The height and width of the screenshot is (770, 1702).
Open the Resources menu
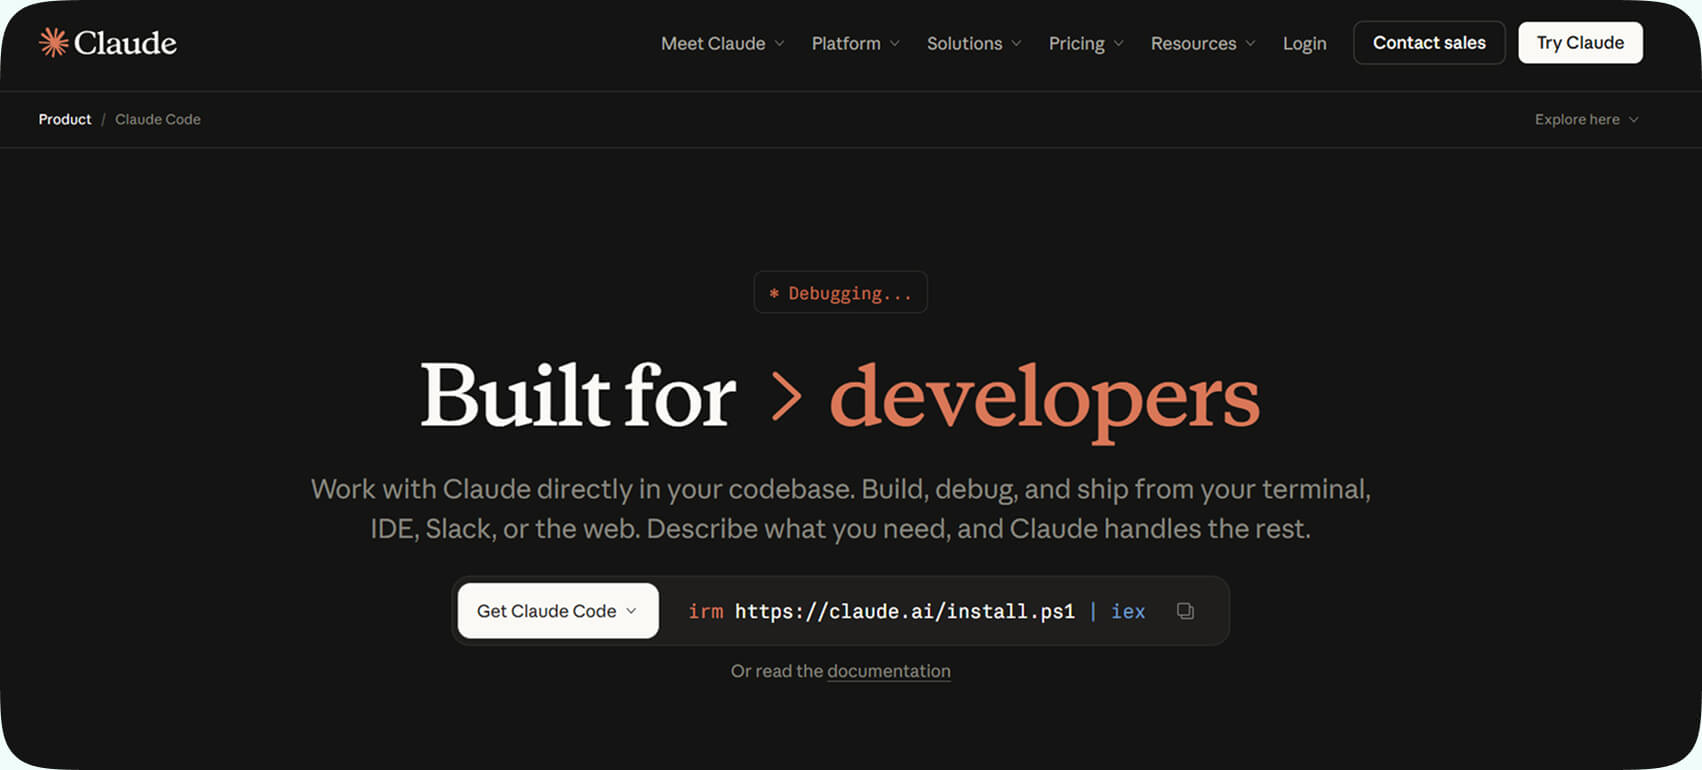(x=1203, y=43)
